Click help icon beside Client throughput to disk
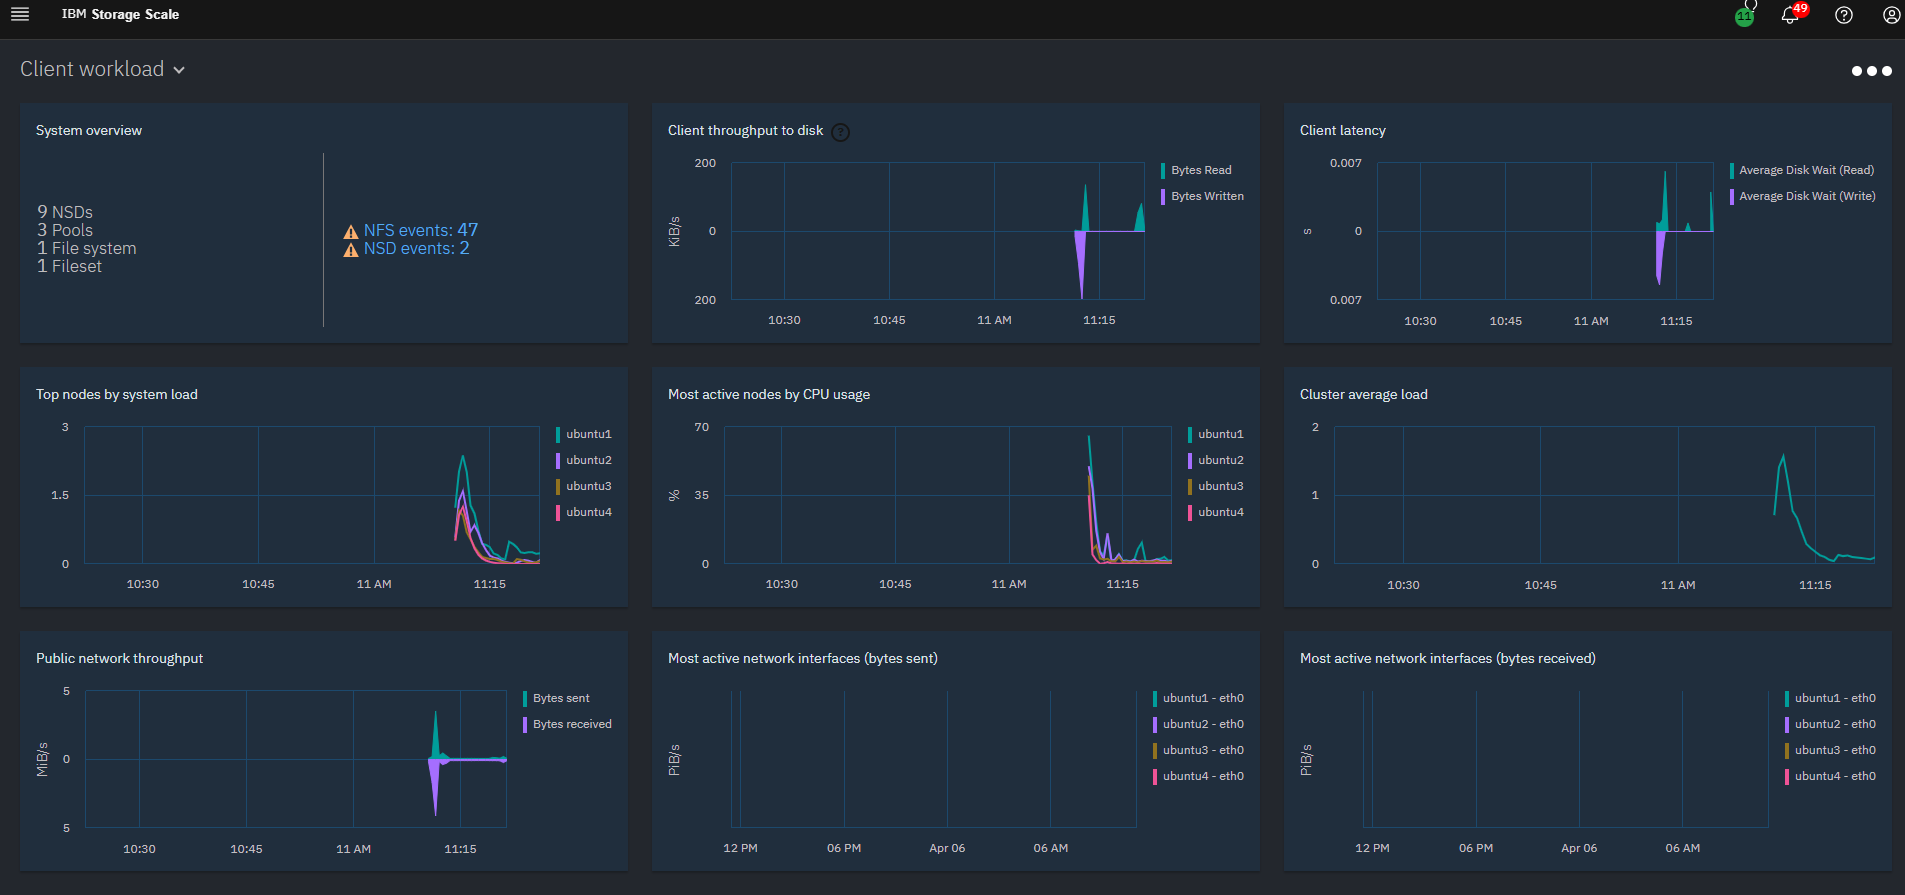Screen dimensions: 1905x895 (841, 132)
